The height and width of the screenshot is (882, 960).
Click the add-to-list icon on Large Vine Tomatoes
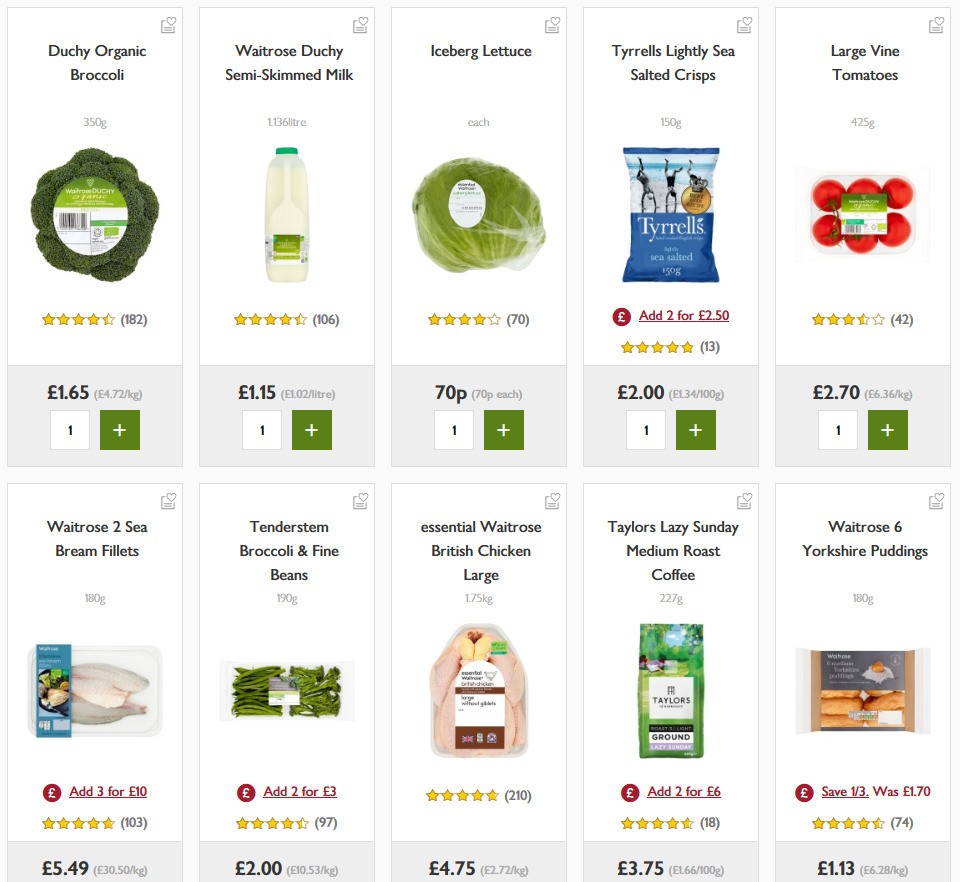coord(936,24)
